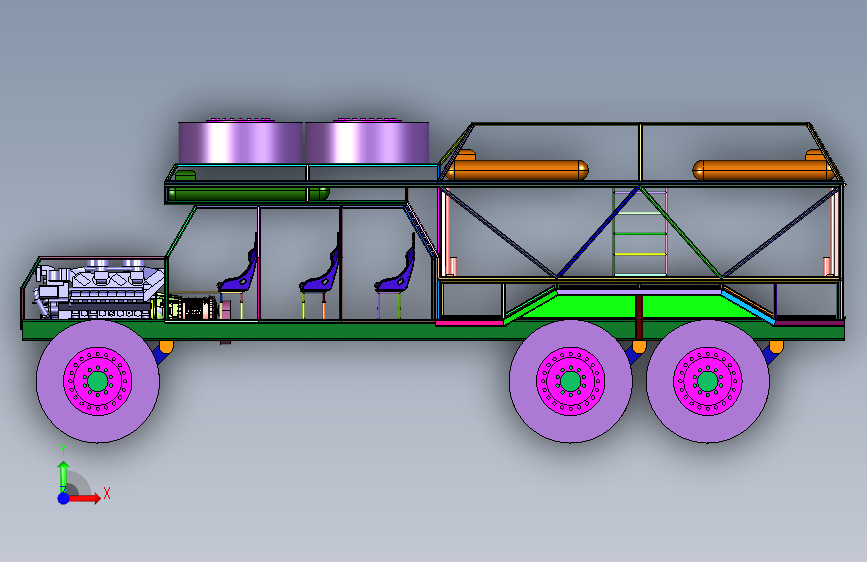The image size is (867, 562).
Task: Select the left purple cylindrical roof tank
Action: (241, 142)
